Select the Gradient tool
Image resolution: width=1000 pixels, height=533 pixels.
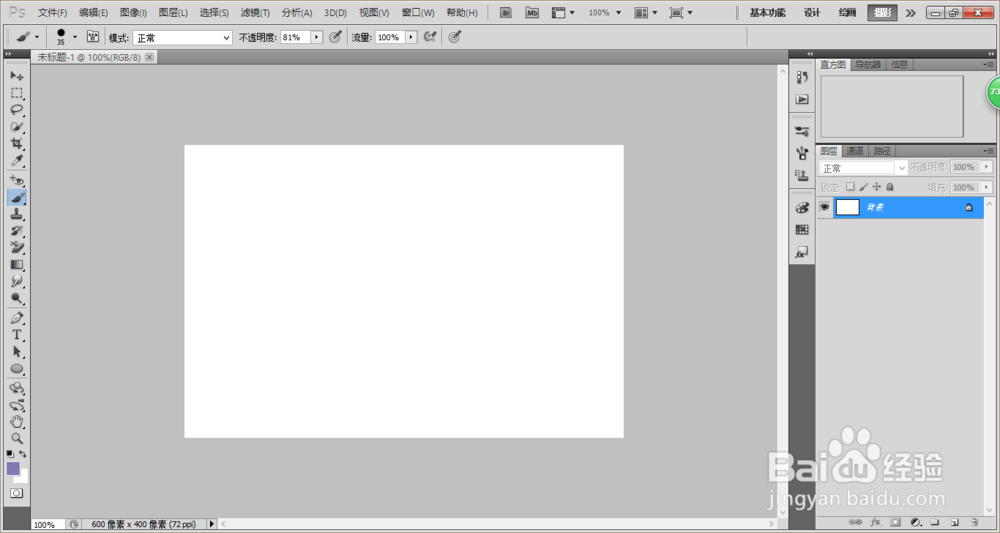pos(17,265)
